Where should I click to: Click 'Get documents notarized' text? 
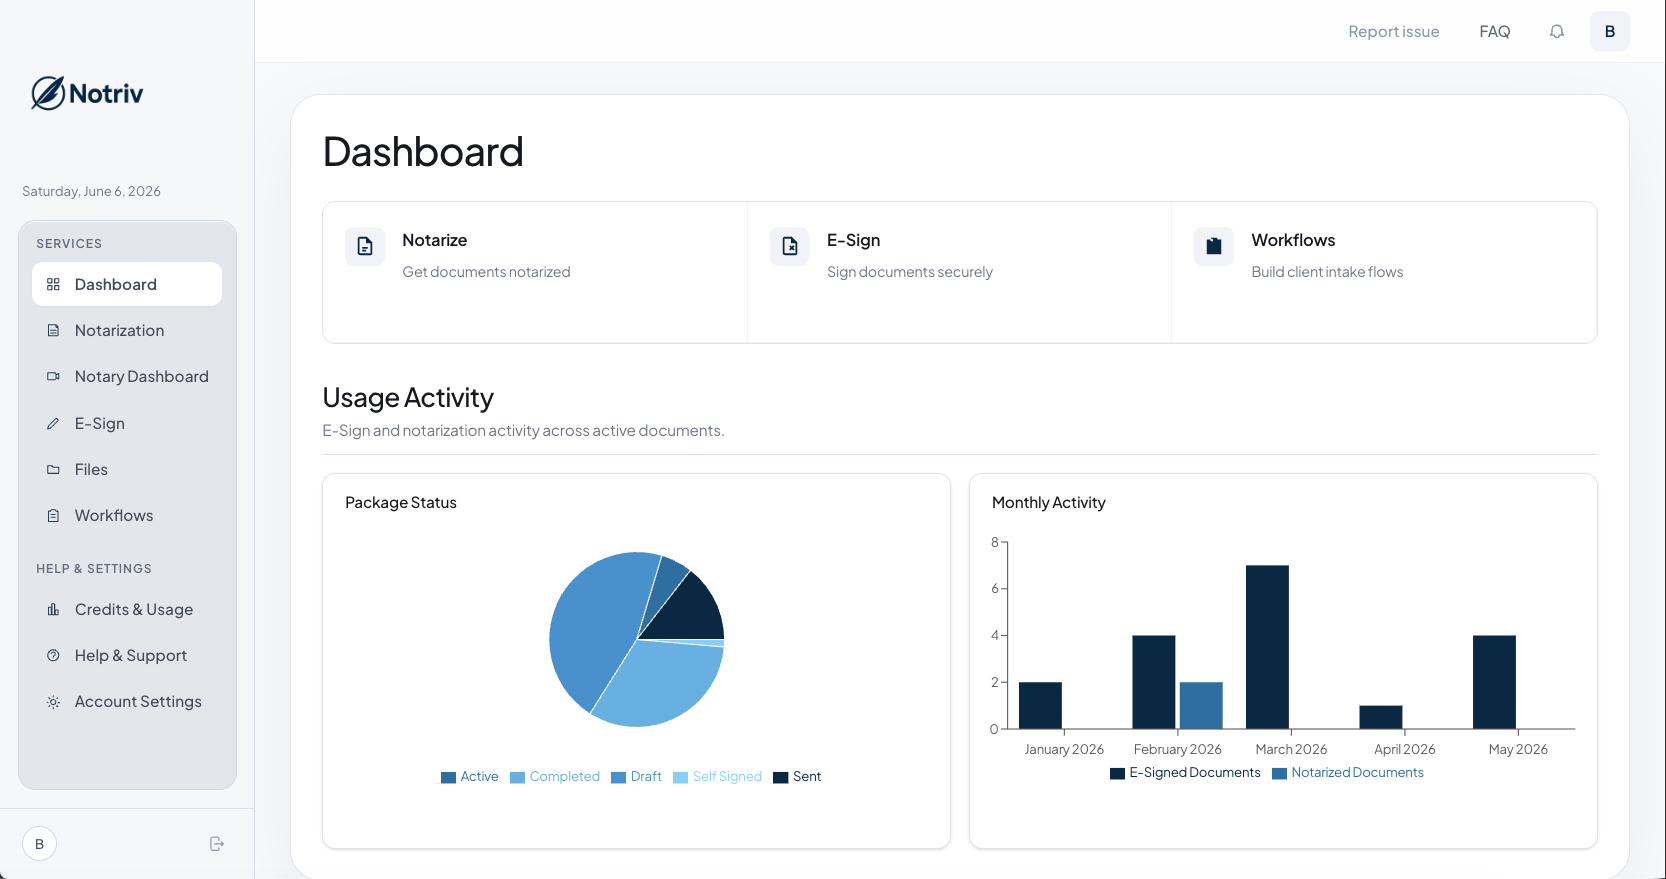[486, 272]
